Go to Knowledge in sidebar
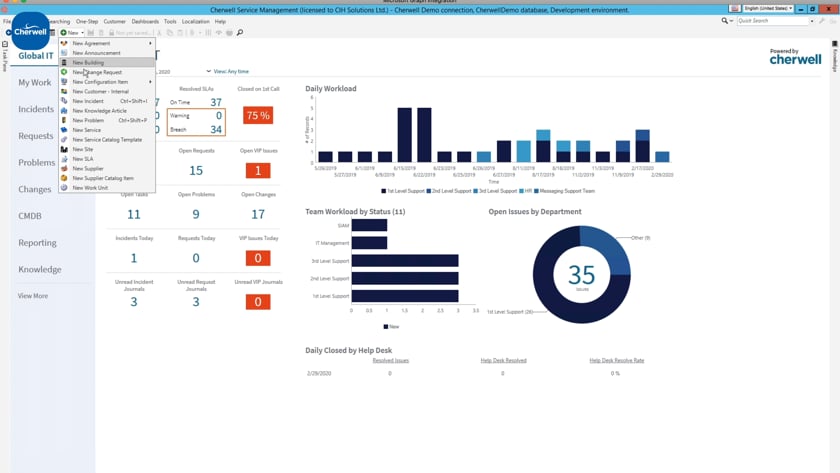Viewport: 840px width, 473px height. click(40, 269)
